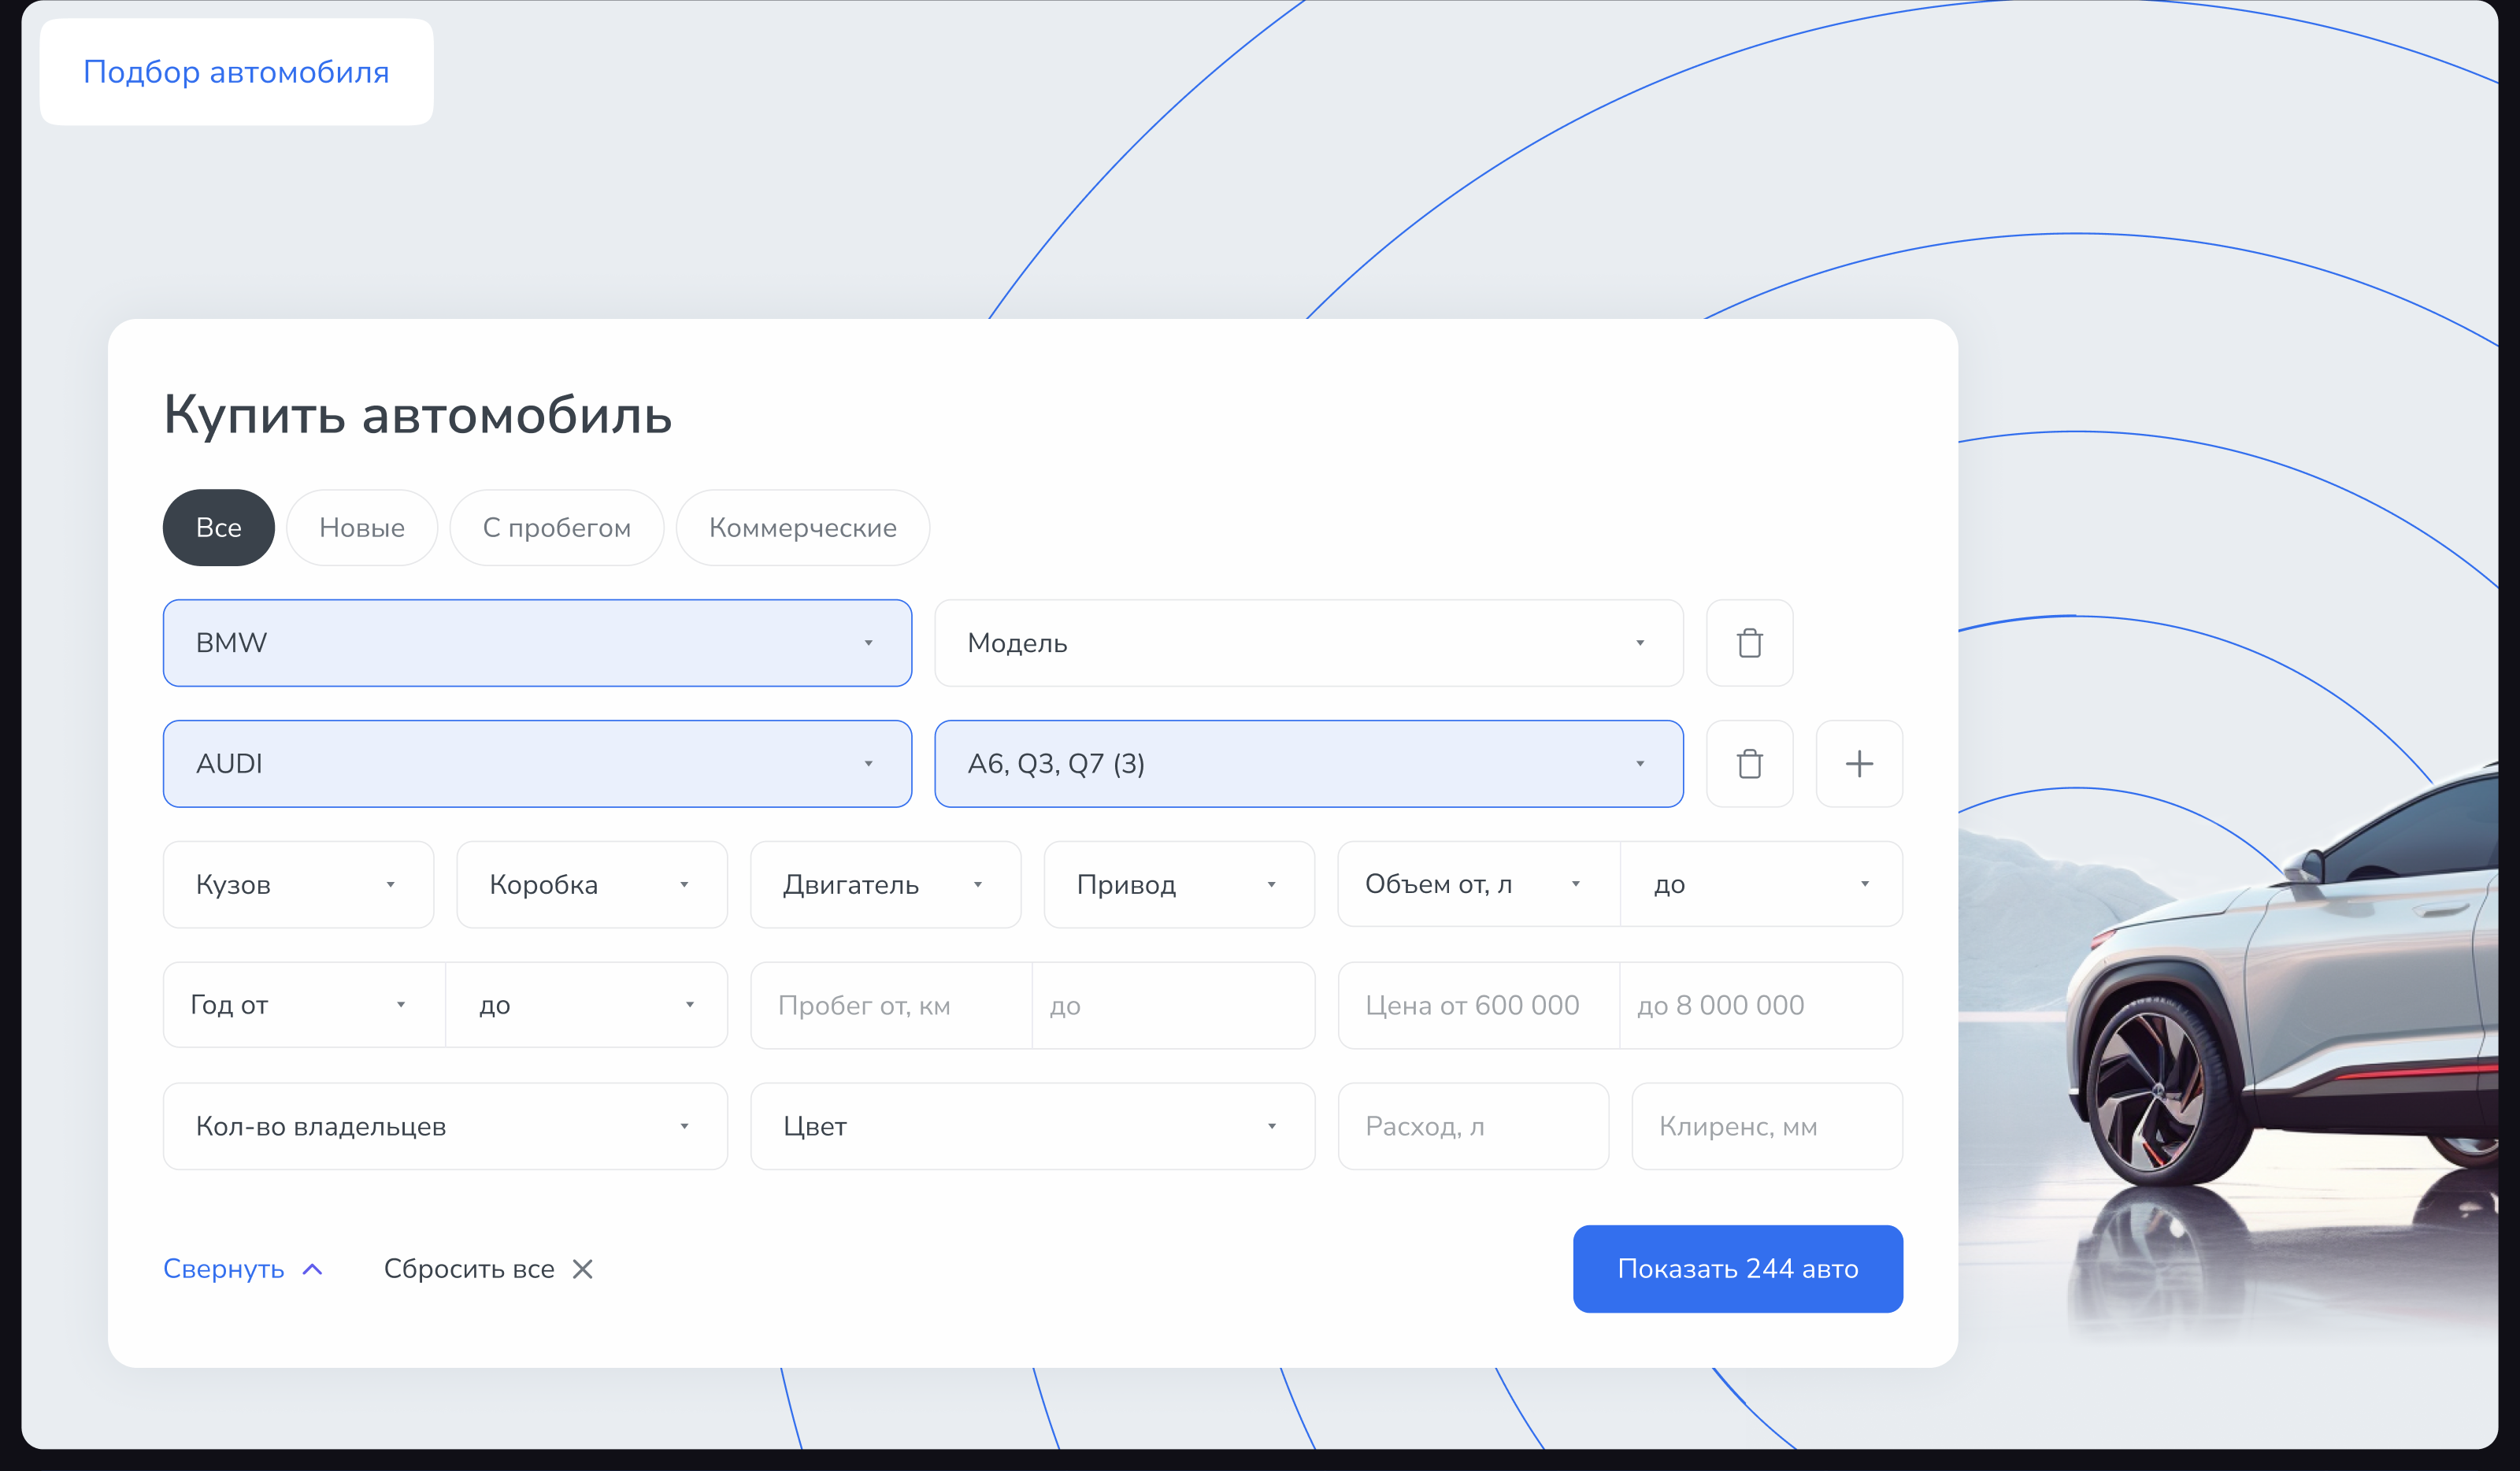This screenshot has height=1471, width=2520.
Task: Click the Показать 244 авто button
Action: coord(1737,1269)
